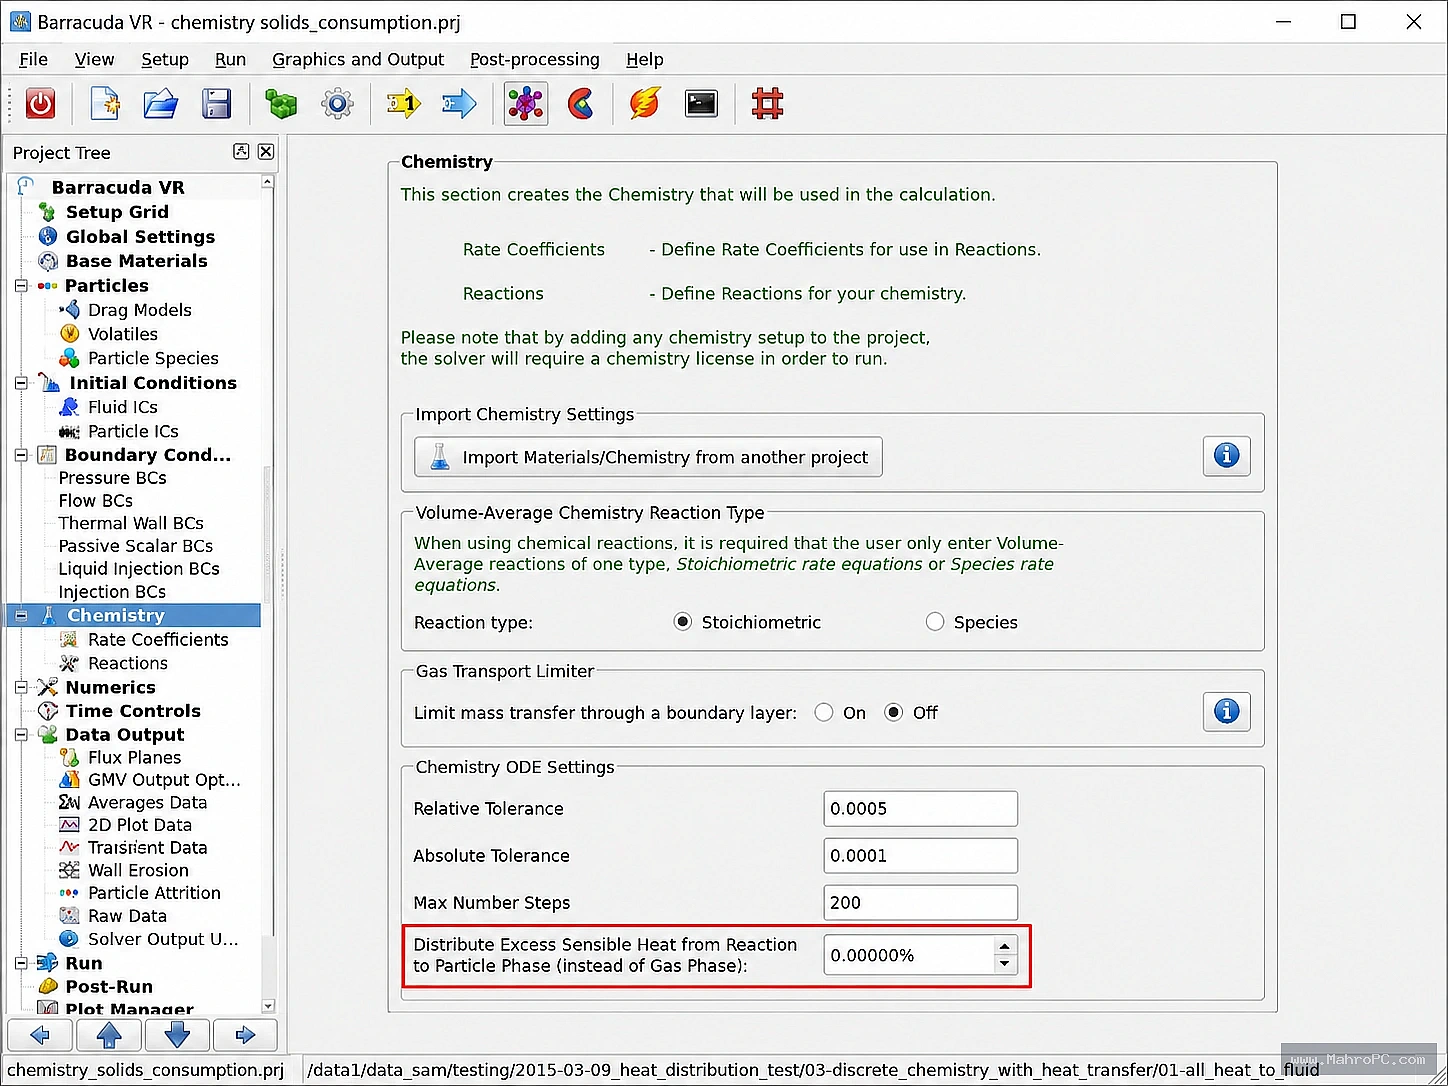Click the Relative Tolerance field
This screenshot has width=1448, height=1086.
pos(920,809)
